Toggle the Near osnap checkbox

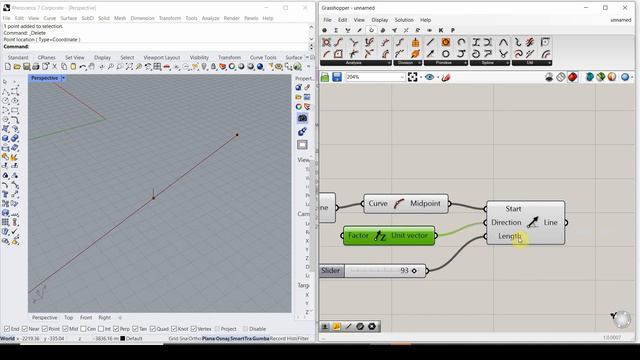[x=24, y=329]
